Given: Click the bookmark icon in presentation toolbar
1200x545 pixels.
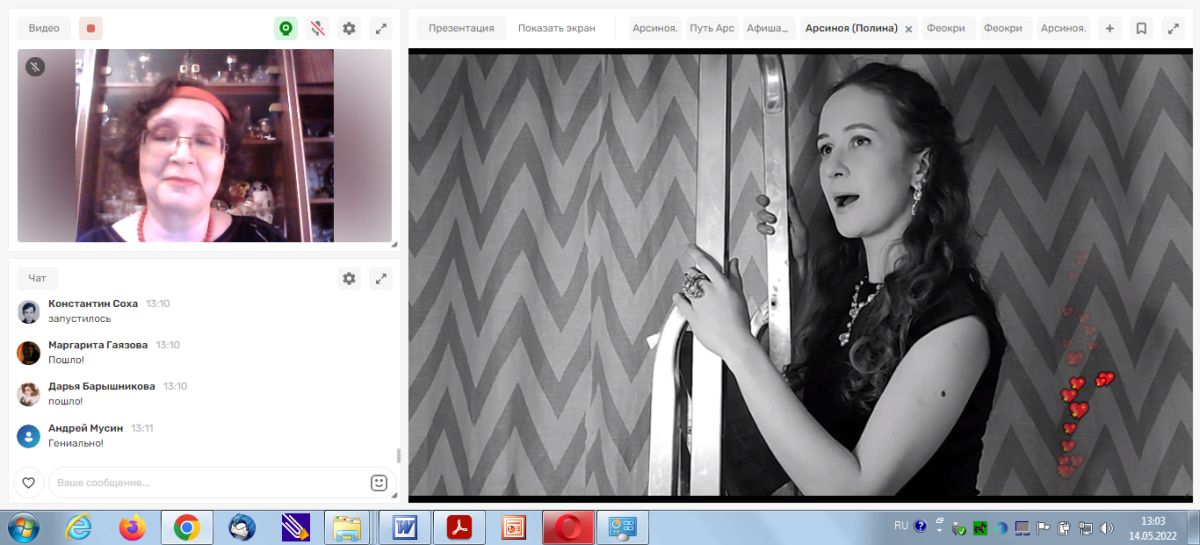Looking at the screenshot, I should [1141, 28].
